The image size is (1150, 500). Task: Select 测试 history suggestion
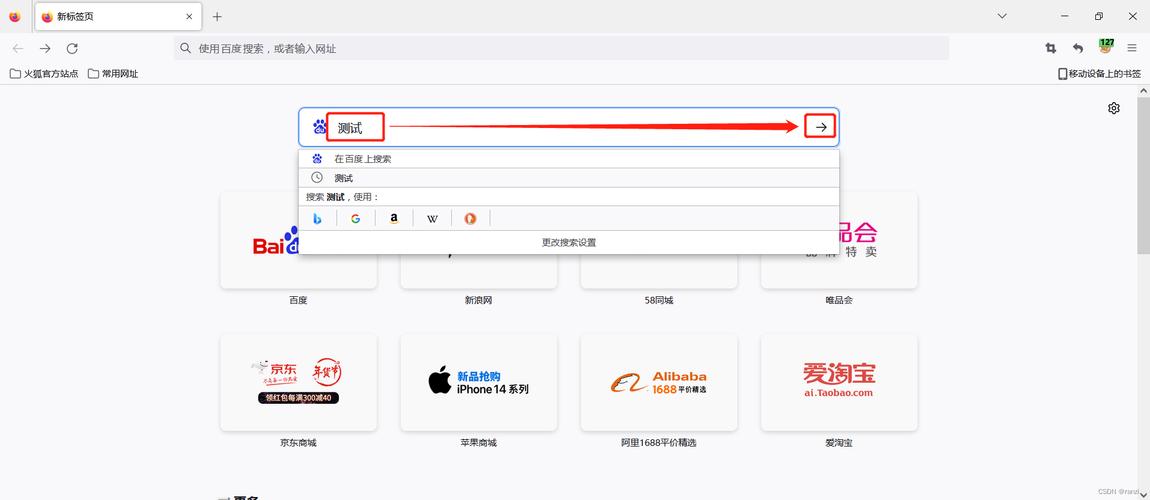pos(569,177)
